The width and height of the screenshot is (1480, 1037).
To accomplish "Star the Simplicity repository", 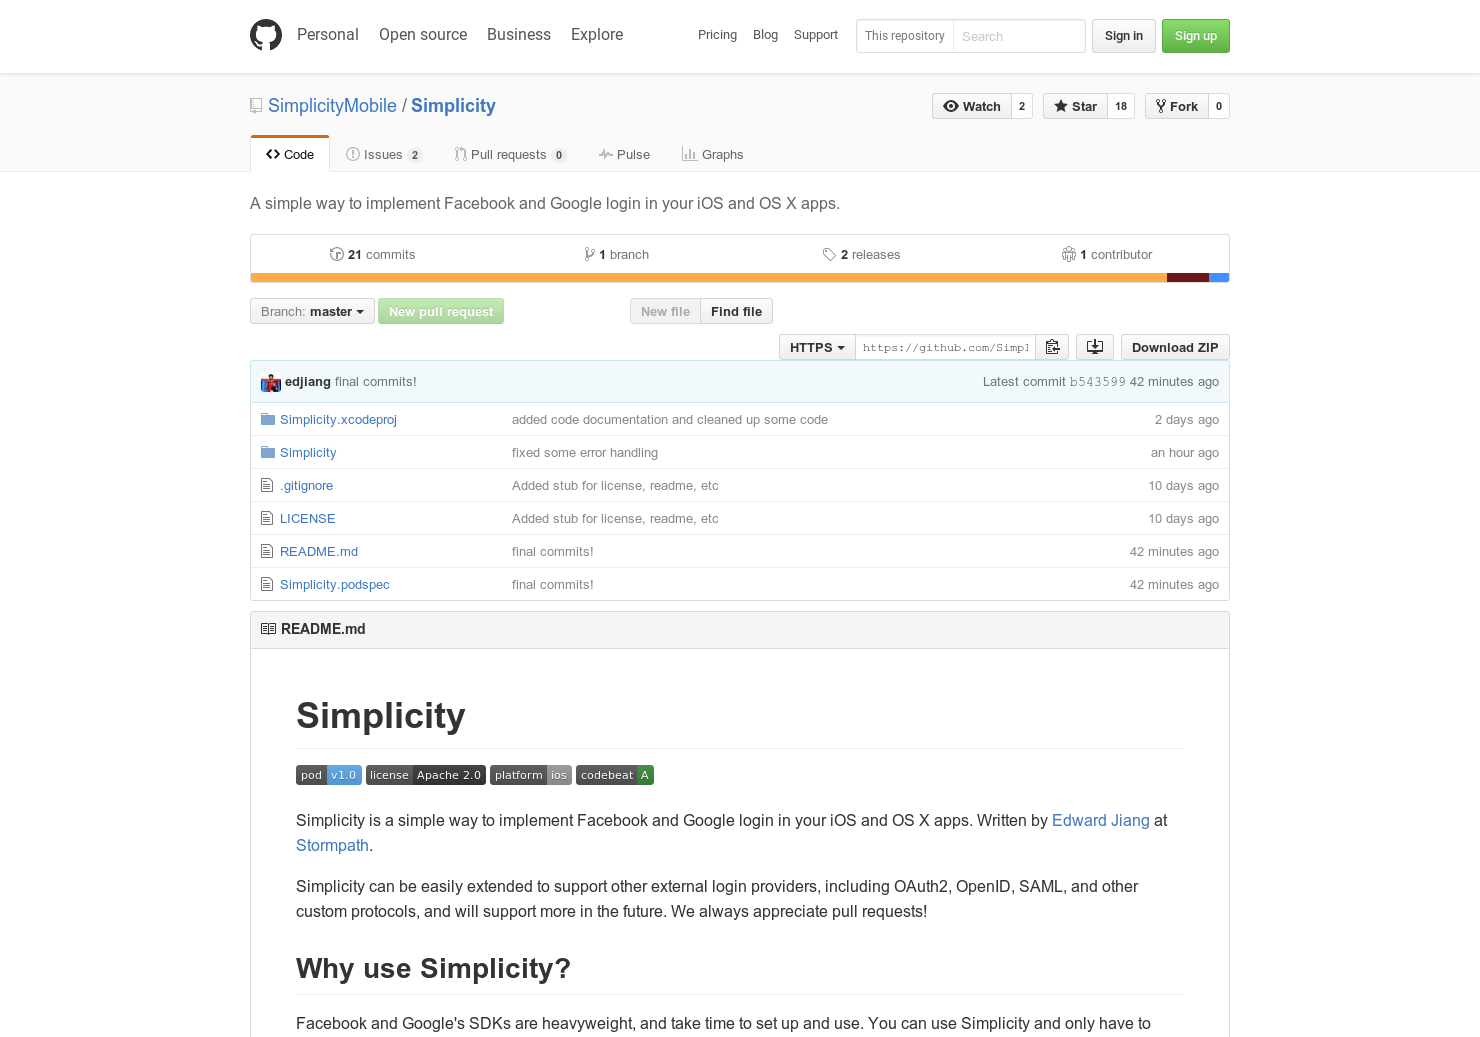I will click(1075, 106).
